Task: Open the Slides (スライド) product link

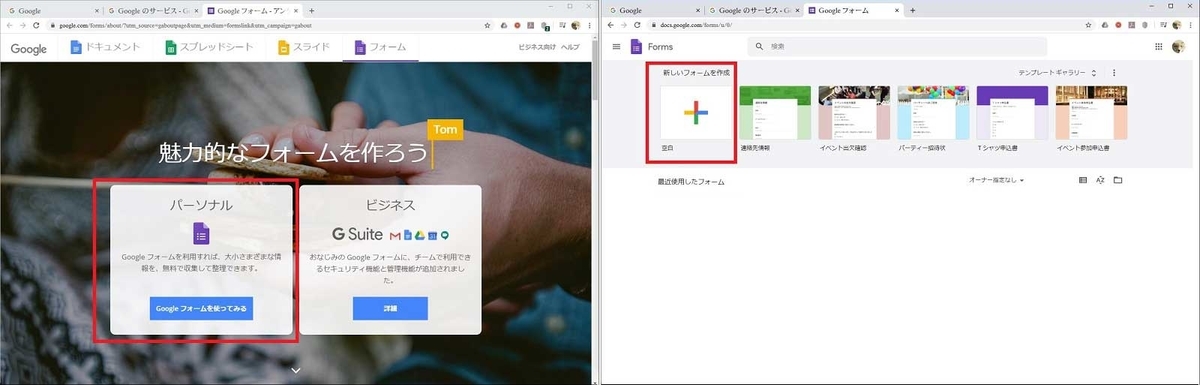Action: (303, 47)
